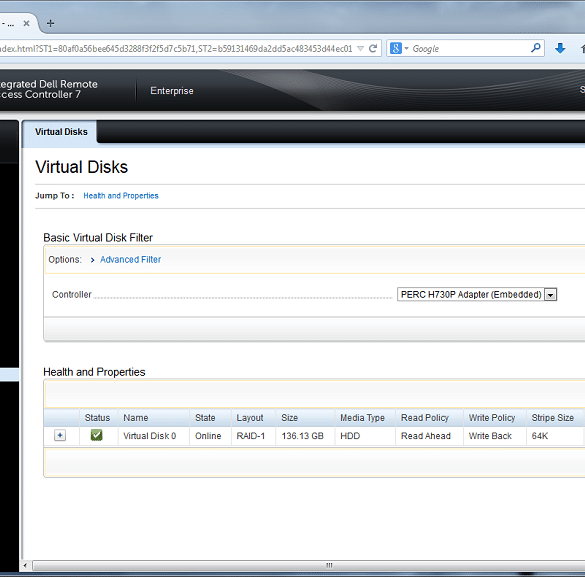Image resolution: width=585 pixels, height=577 pixels.
Task: Sort by the Stripe Size column header
Action: 553,418
